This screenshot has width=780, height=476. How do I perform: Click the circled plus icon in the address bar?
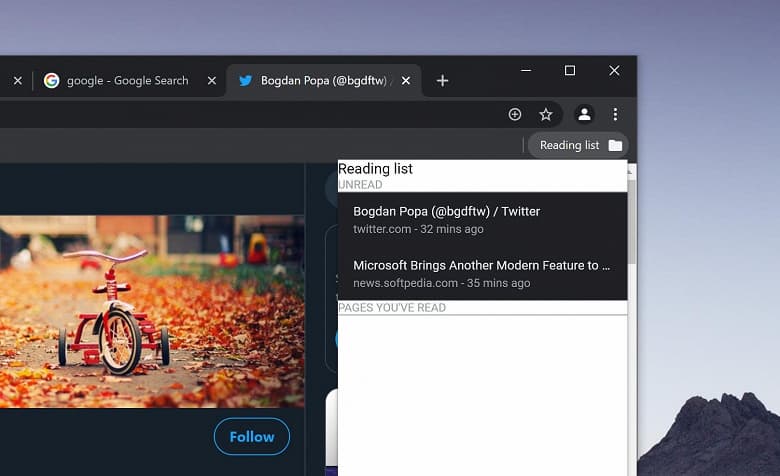pyautogui.click(x=515, y=114)
